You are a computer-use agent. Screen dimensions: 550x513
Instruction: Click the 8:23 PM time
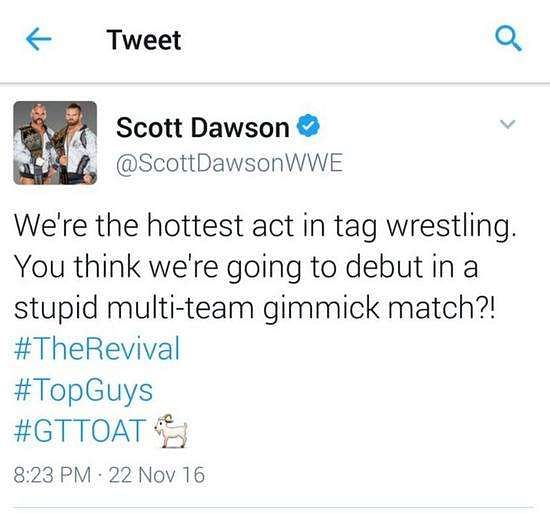coord(52,475)
